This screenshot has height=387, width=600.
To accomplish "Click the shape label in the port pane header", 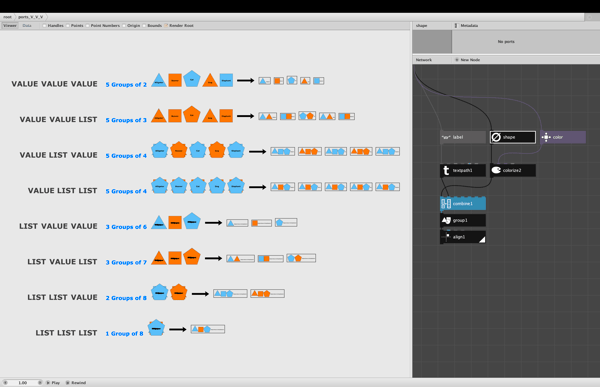I will 421,26.
